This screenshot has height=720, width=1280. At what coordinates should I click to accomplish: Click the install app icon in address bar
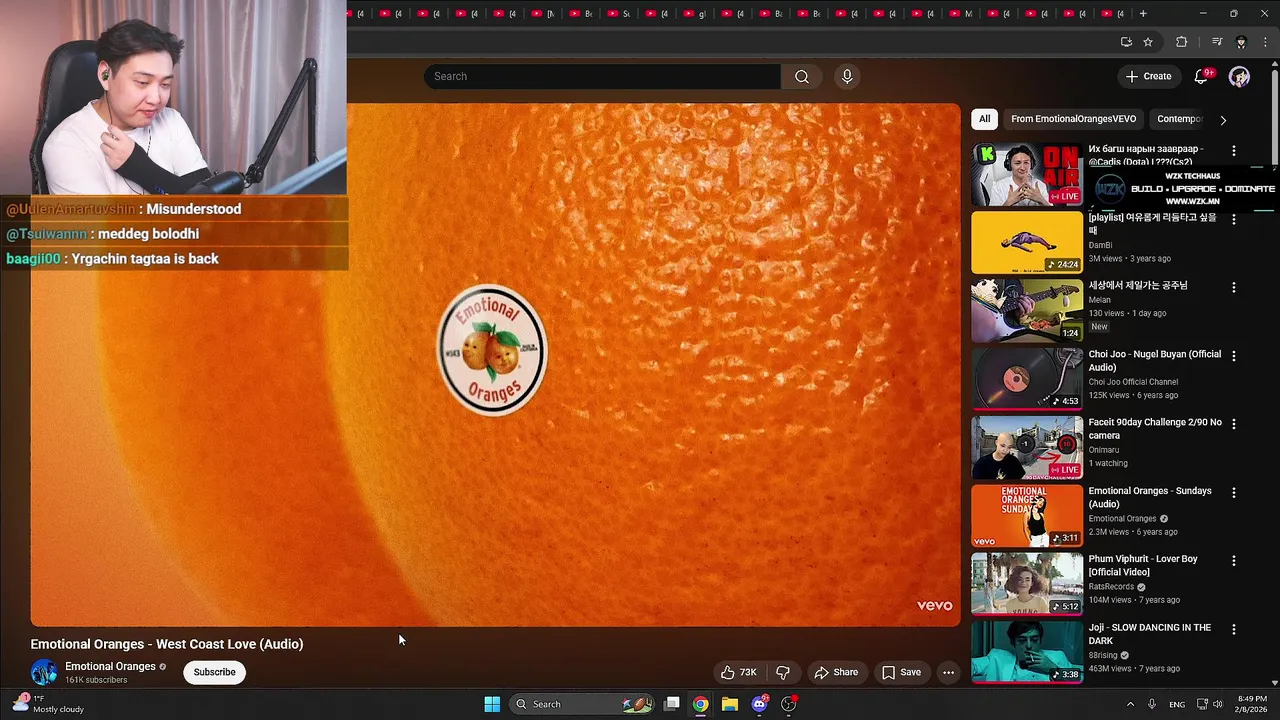(x=1126, y=42)
